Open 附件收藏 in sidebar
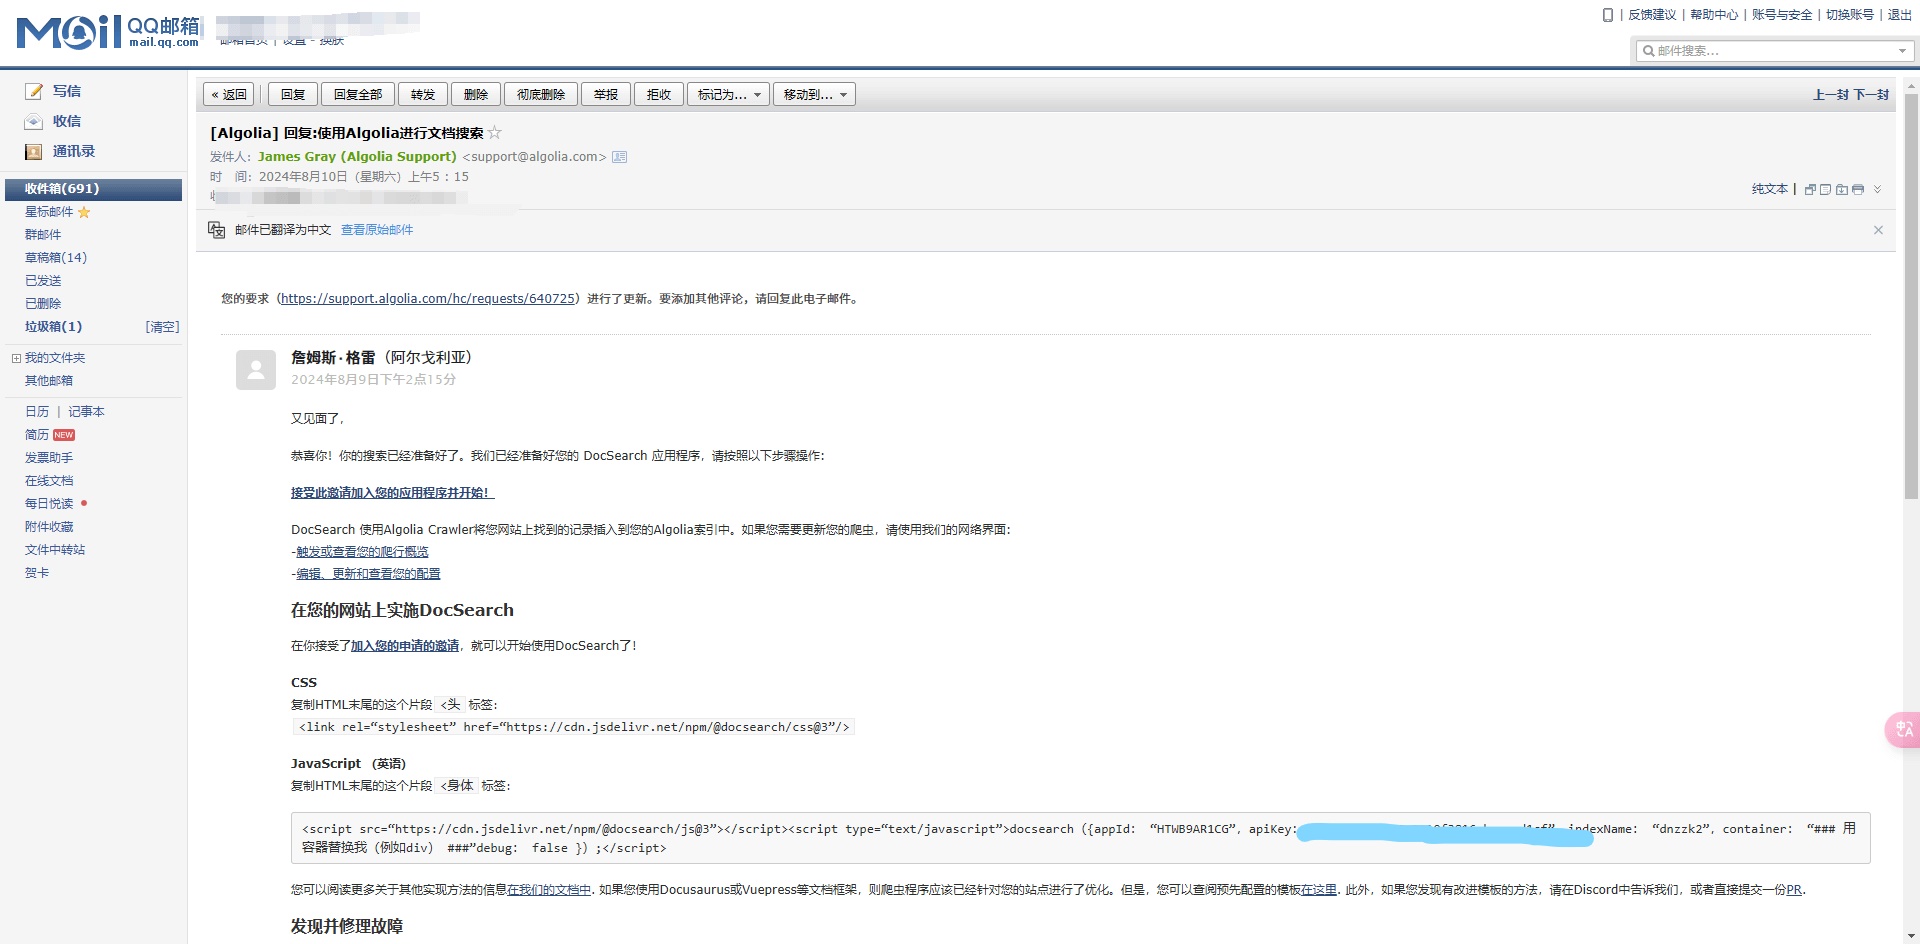 click(49, 527)
